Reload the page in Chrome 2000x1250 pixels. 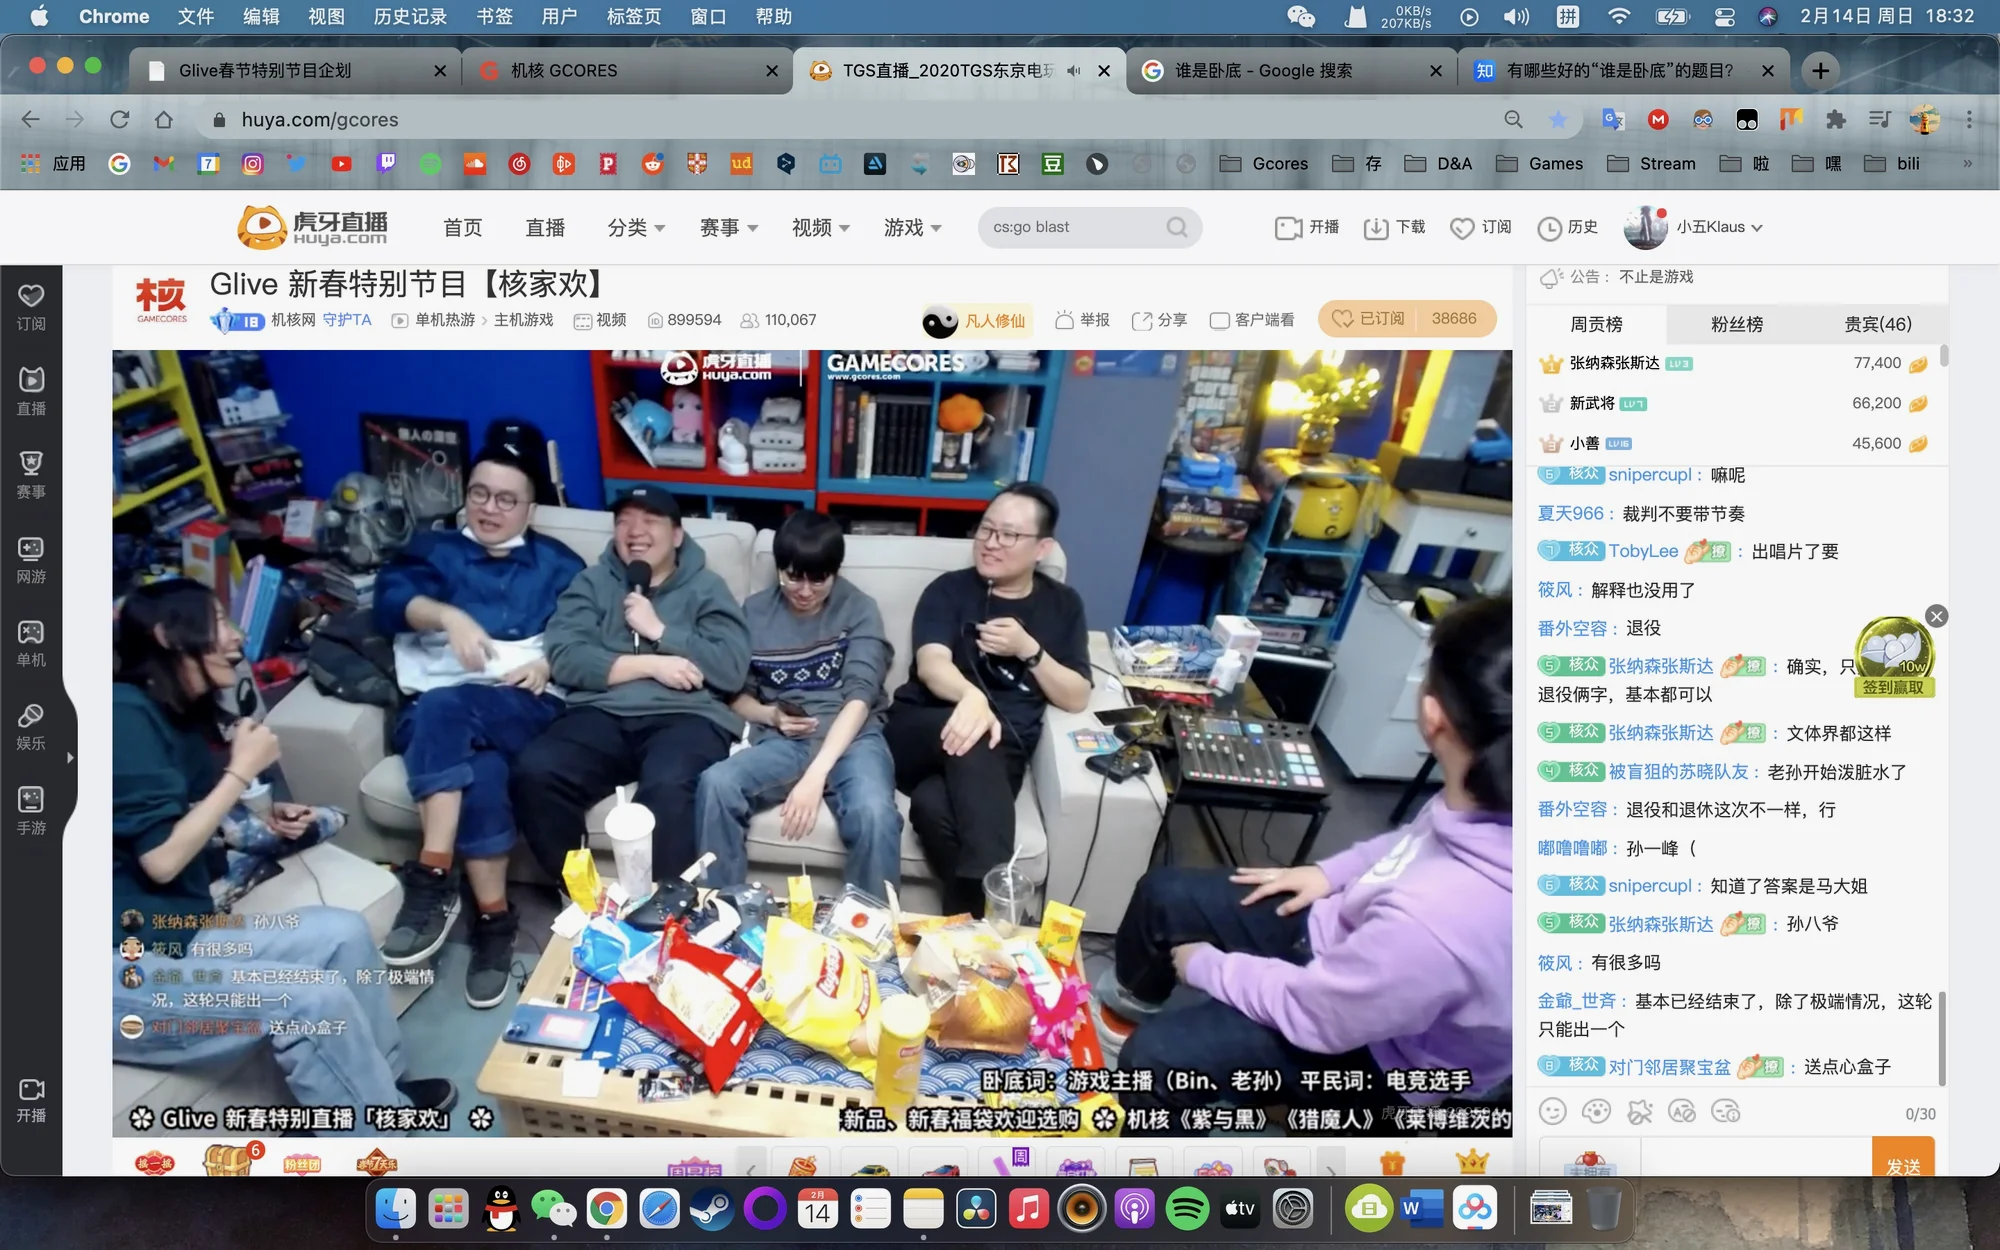120,120
